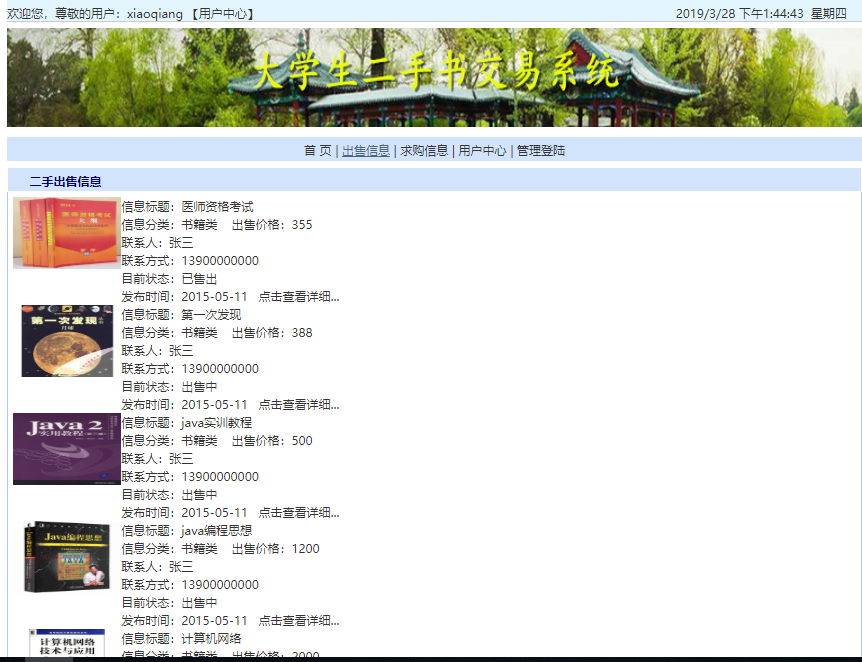Click the title text java实训教程
The image size is (862, 662).
coord(217,423)
